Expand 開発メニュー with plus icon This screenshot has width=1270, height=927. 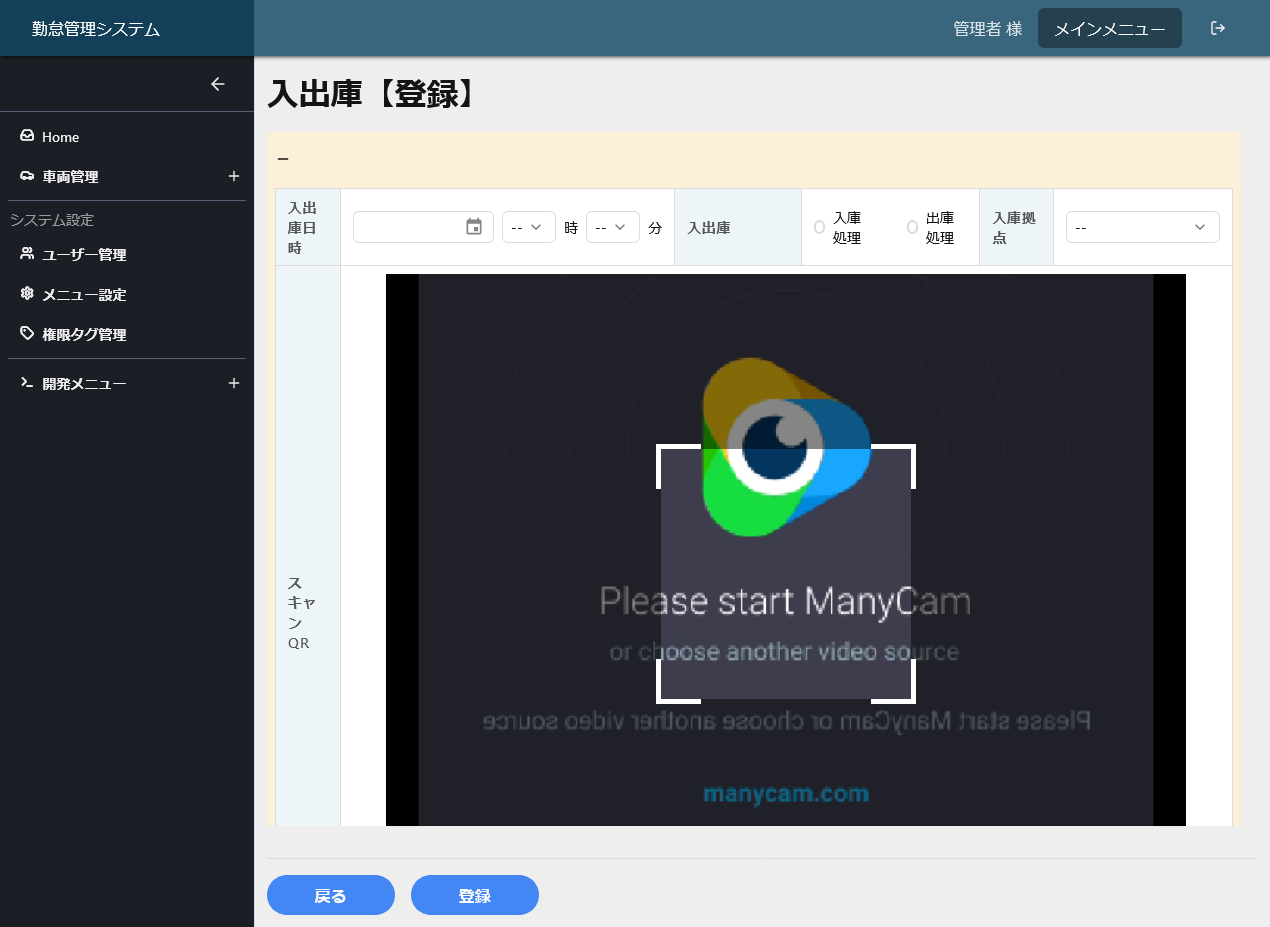click(x=234, y=383)
